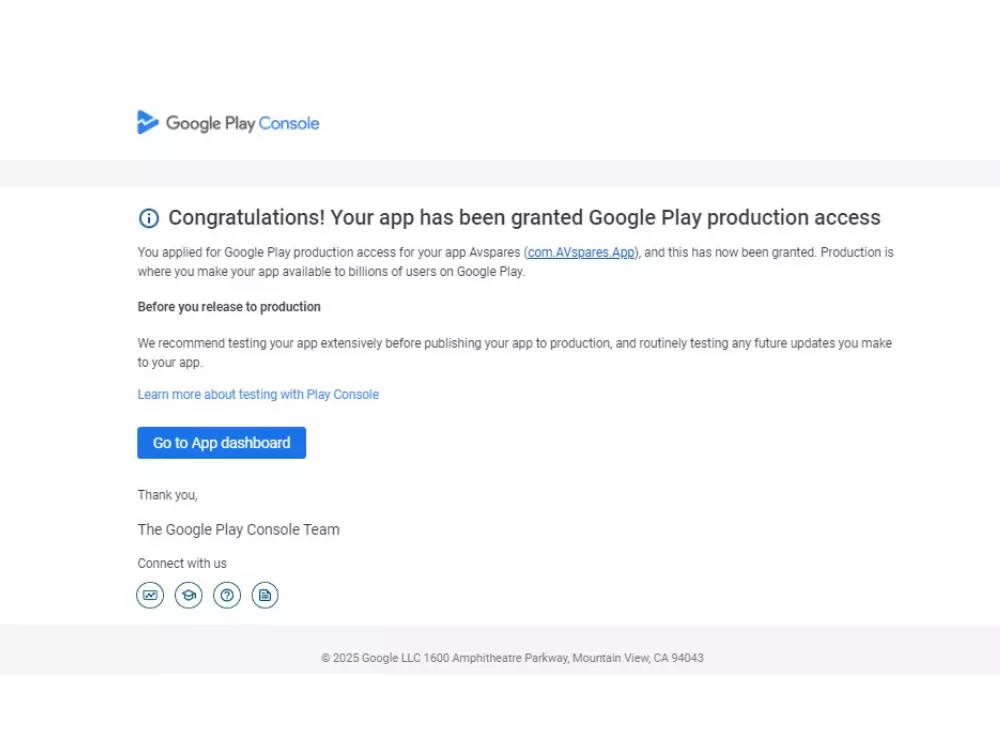Open the Help Center question mark icon
The height and width of the screenshot is (750, 1000).
[227, 595]
